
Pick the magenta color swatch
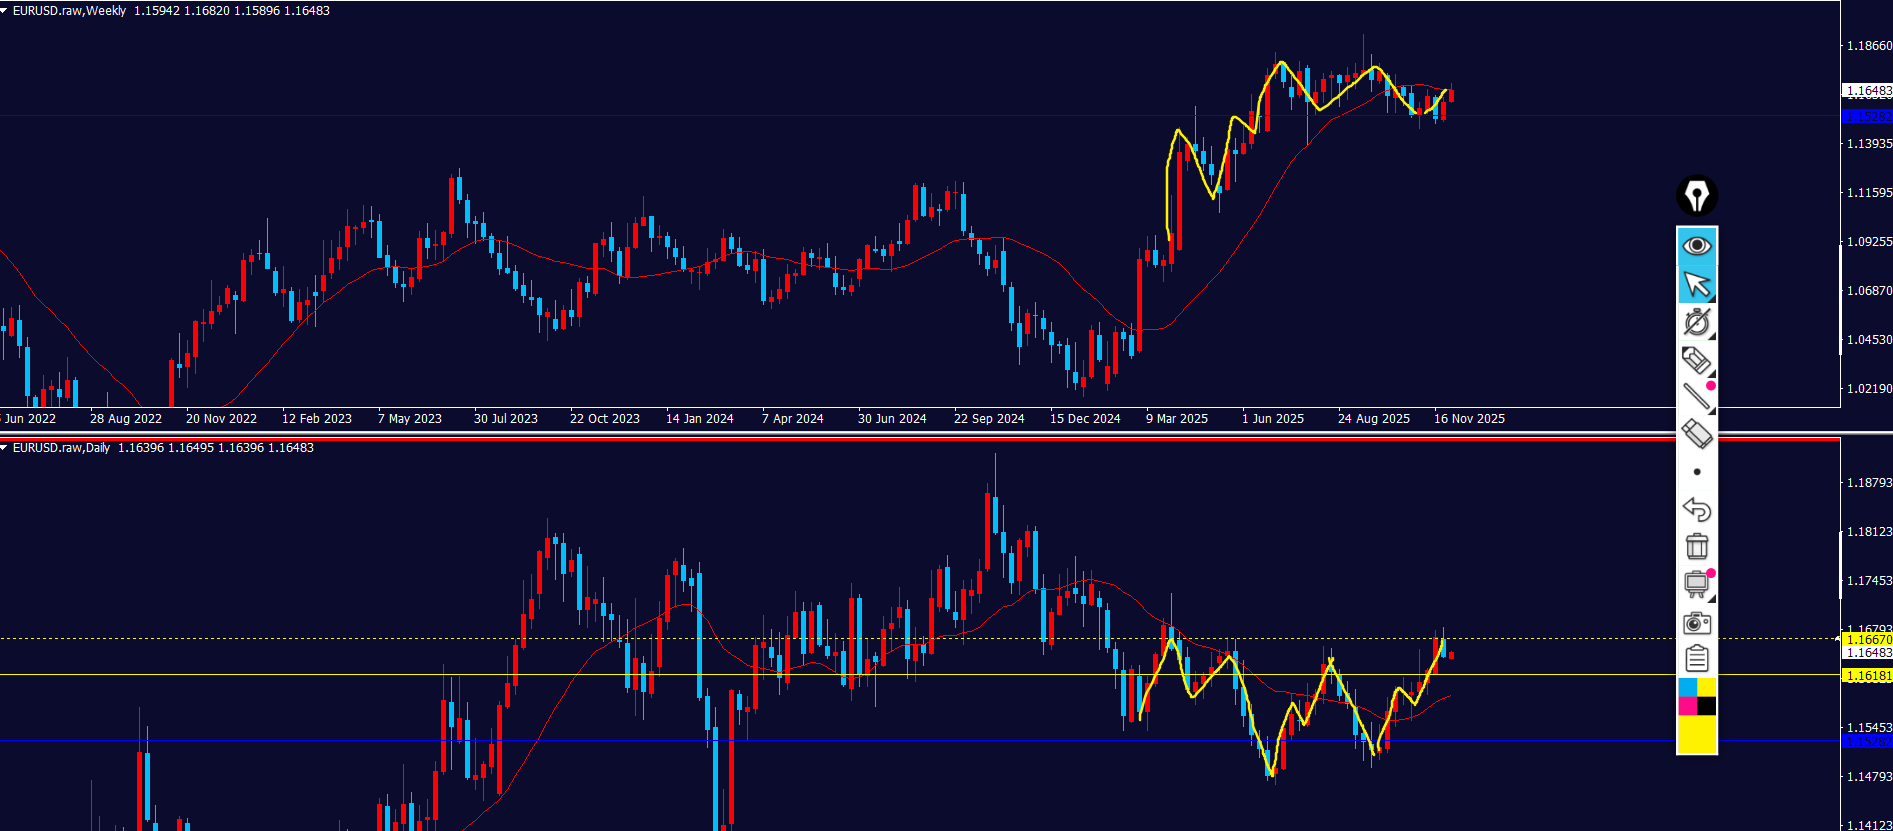click(1687, 706)
